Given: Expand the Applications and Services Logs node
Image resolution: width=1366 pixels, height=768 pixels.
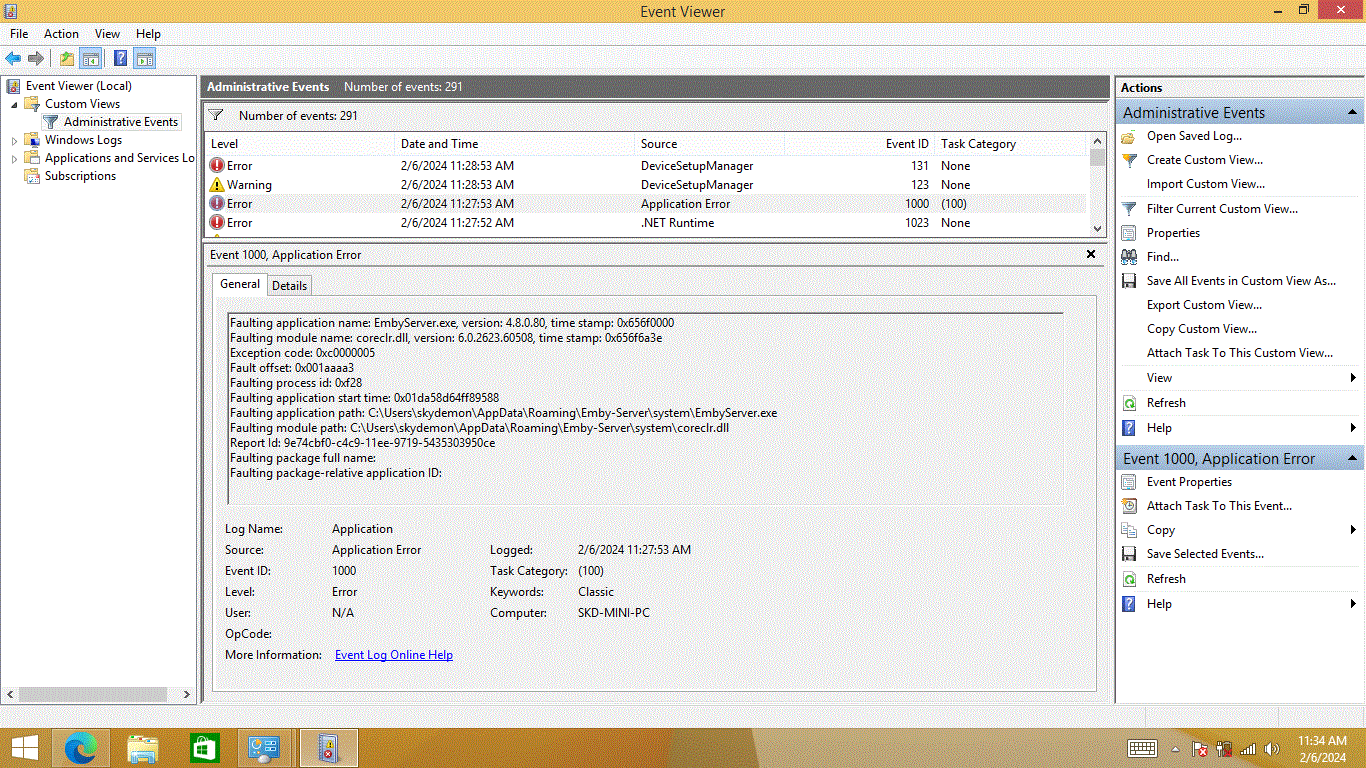Looking at the screenshot, I should point(14,159).
